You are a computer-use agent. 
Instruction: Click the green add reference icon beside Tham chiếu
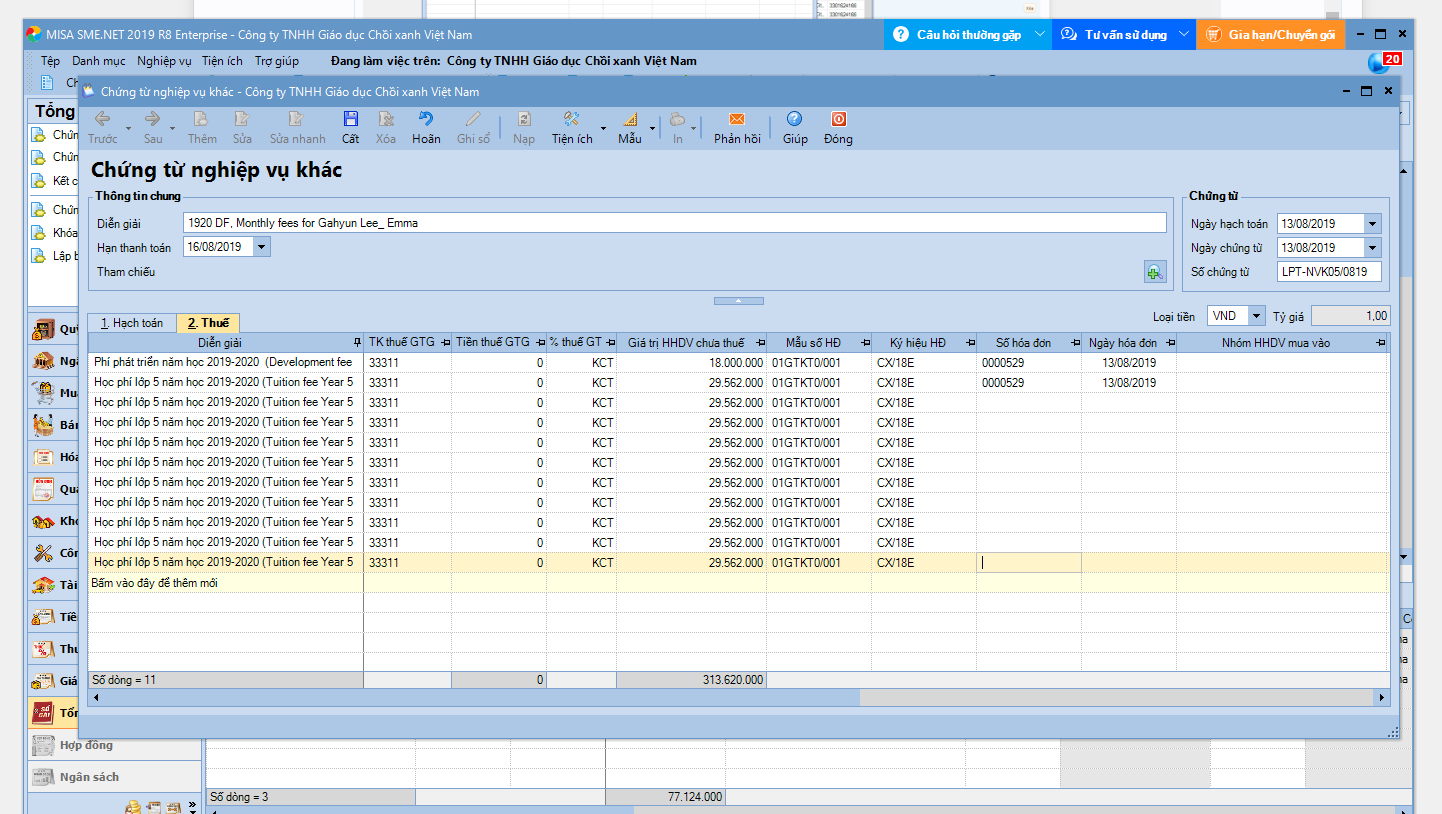(x=1154, y=272)
